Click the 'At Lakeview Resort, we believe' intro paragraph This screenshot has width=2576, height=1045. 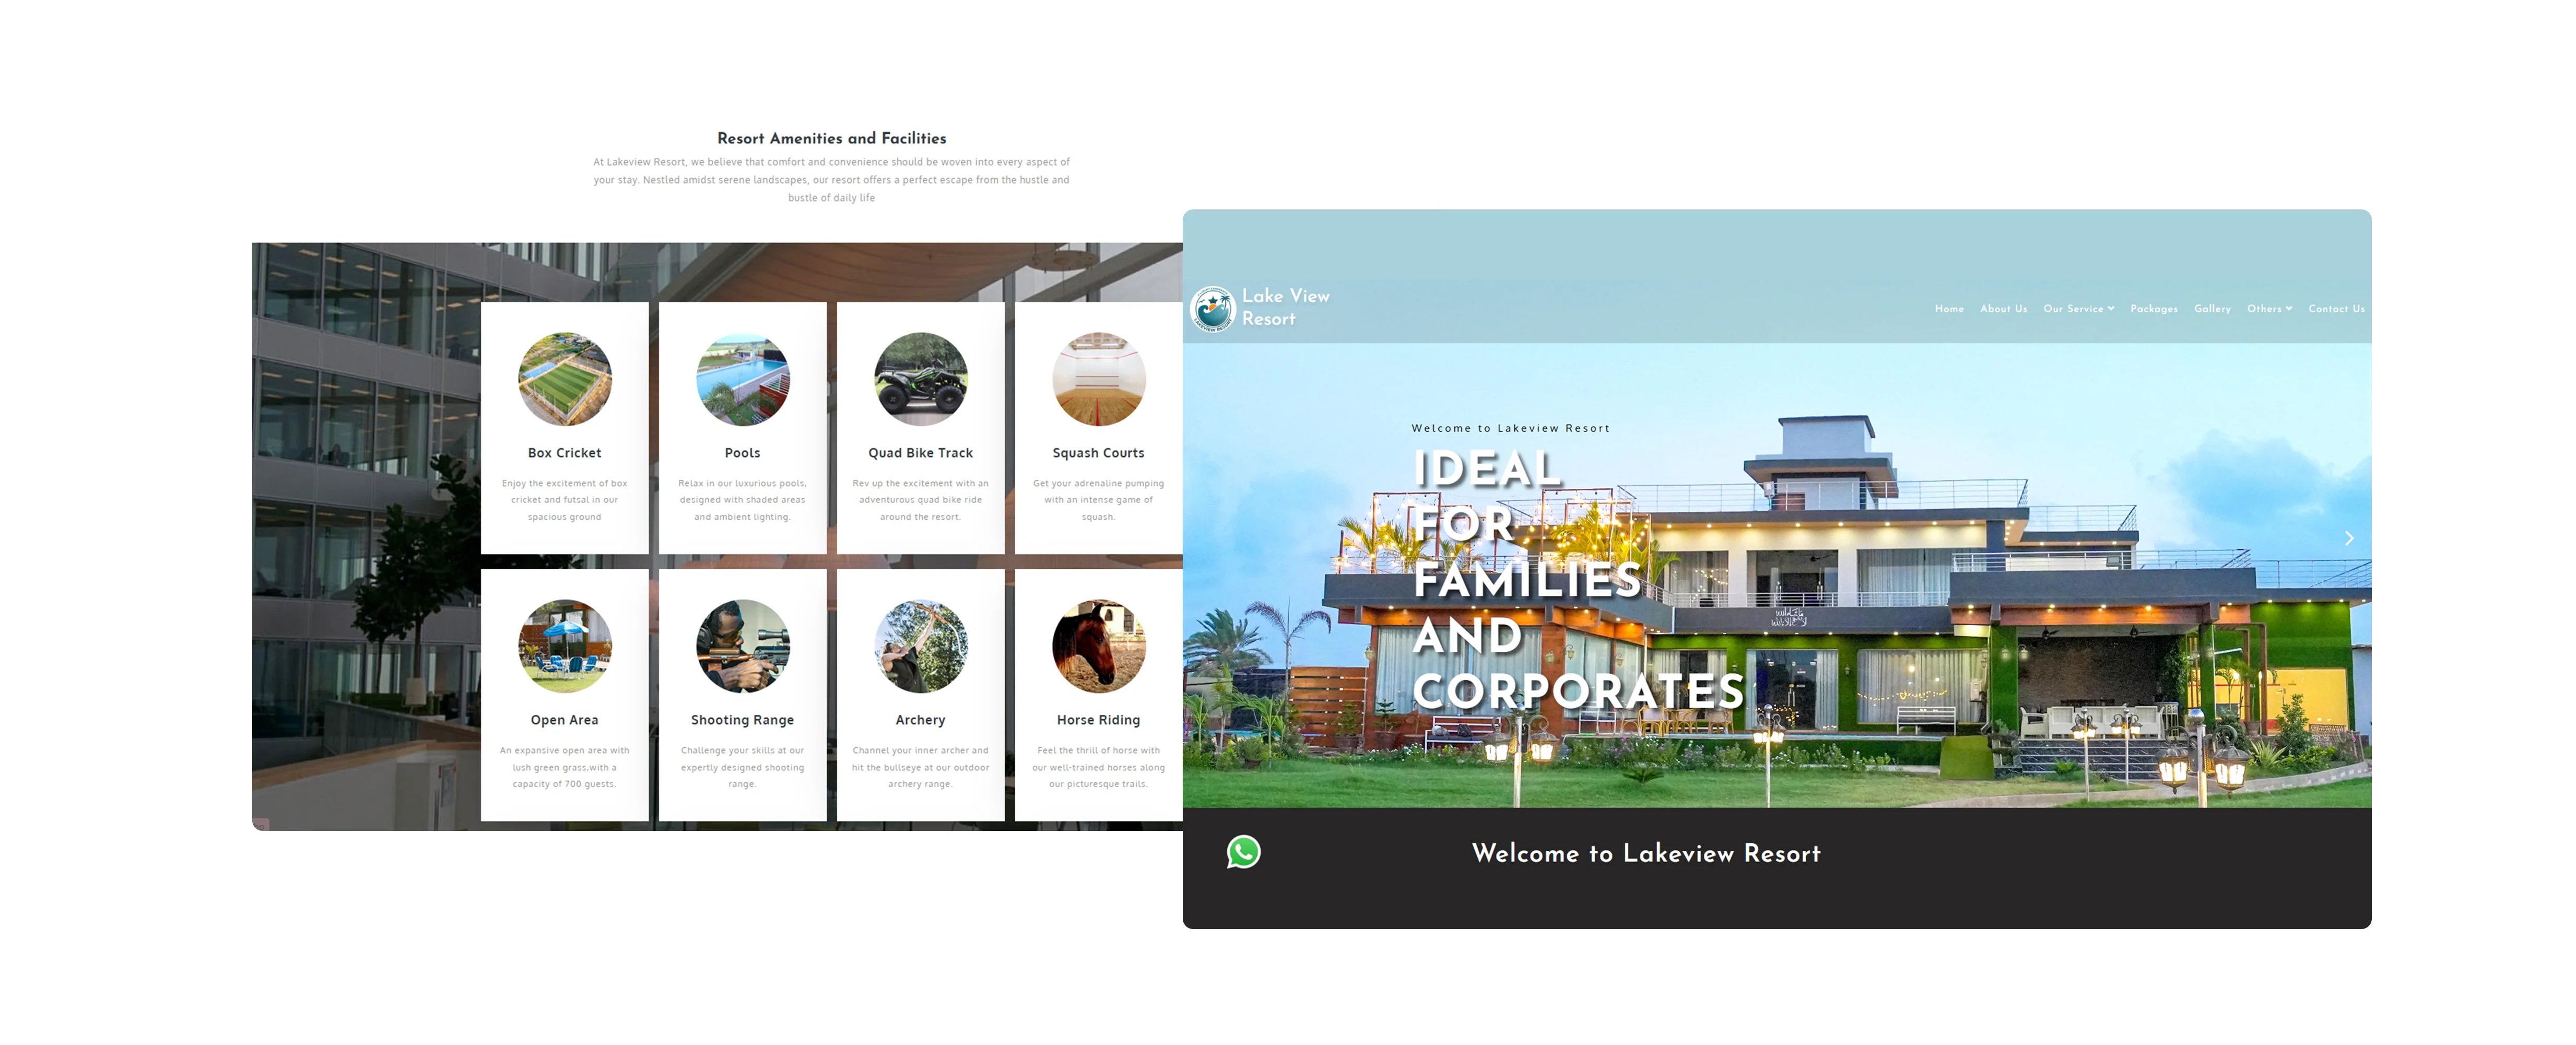tap(831, 180)
